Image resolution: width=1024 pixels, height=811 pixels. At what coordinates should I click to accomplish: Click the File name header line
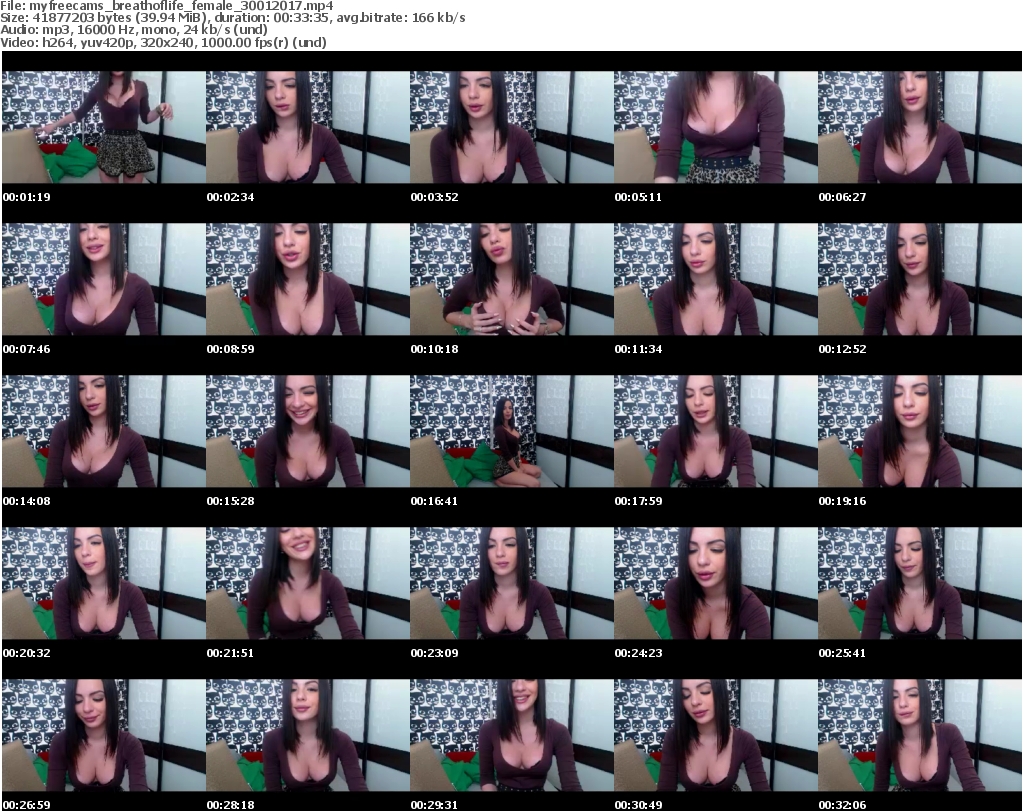click(x=167, y=6)
